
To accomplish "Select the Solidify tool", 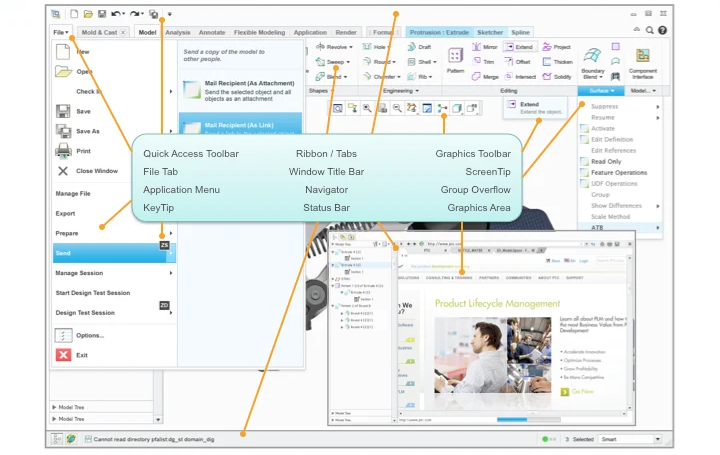I will coord(555,76).
